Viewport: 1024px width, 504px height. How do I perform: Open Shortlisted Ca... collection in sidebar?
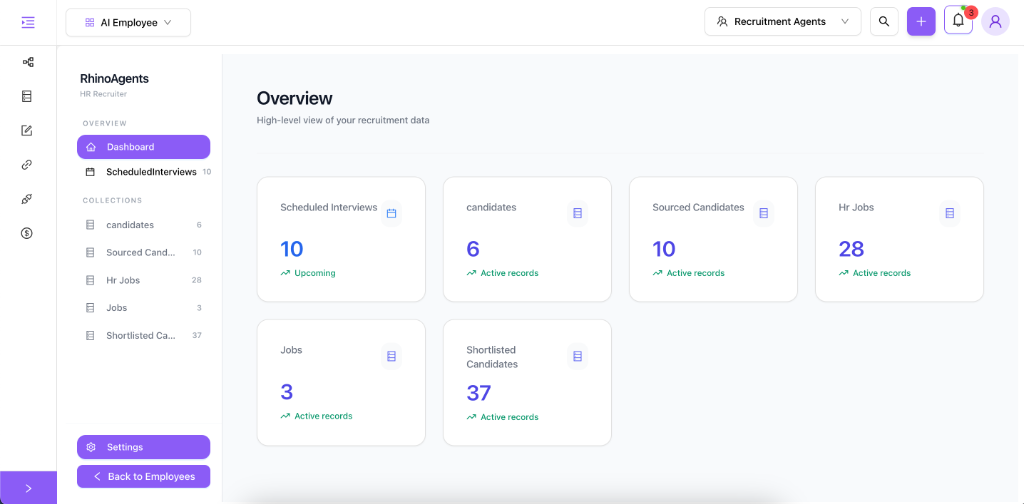(144, 336)
